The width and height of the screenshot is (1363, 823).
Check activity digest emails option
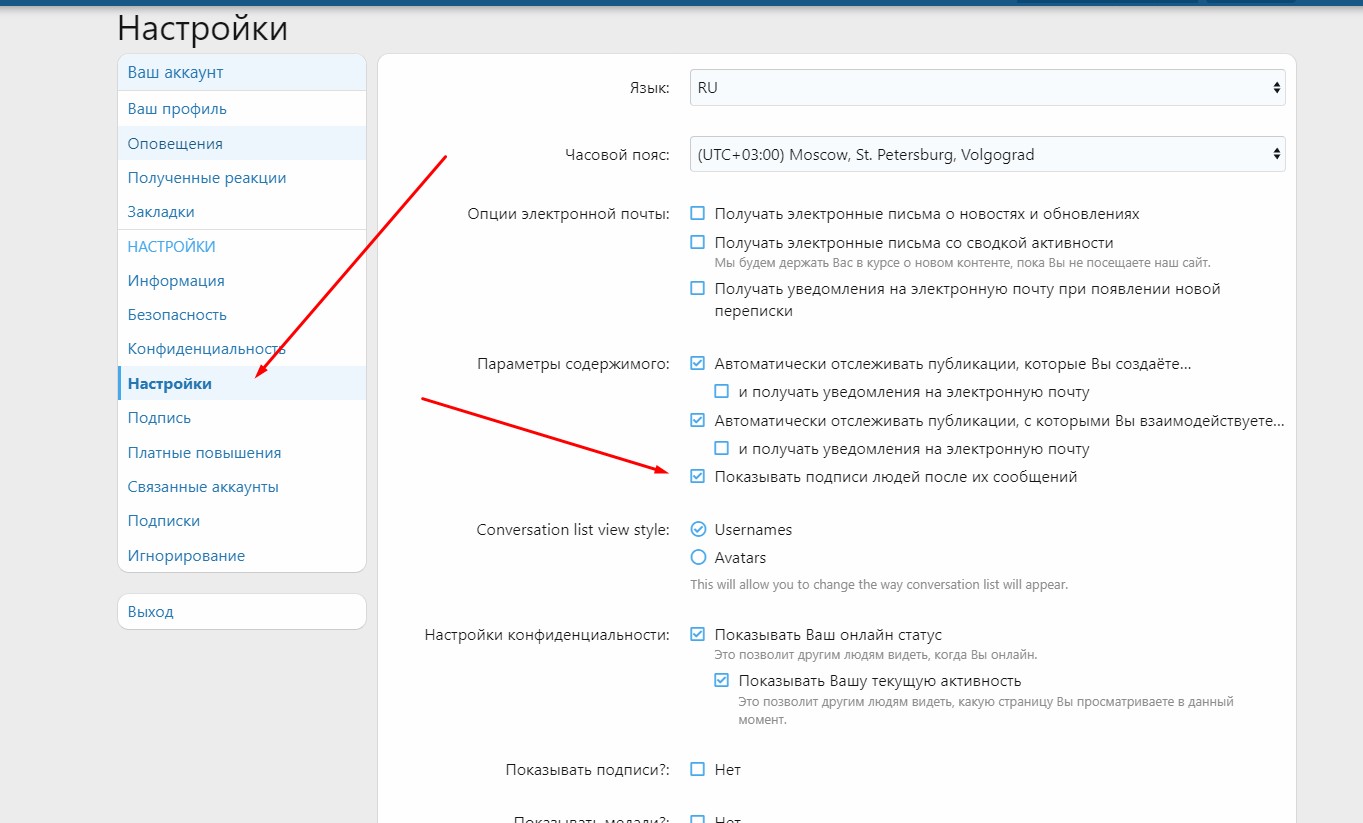click(698, 243)
